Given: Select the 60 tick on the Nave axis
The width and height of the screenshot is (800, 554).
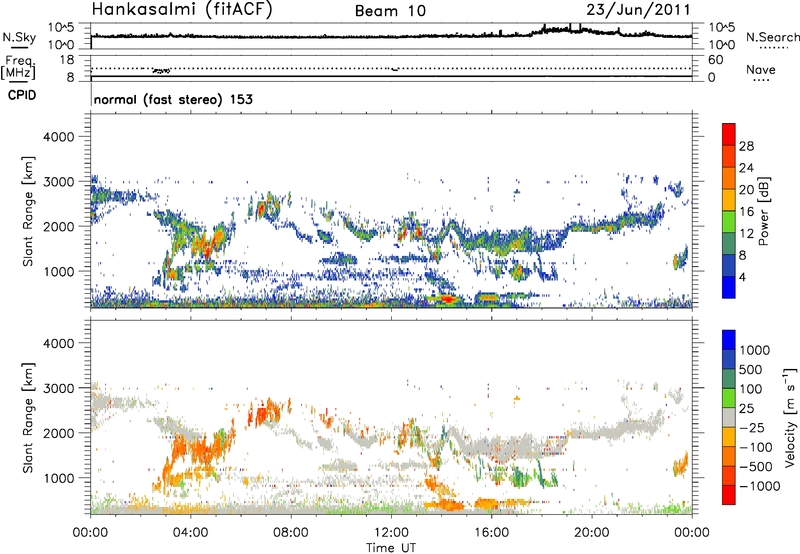Looking at the screenshot, I should tap(715, 60).
